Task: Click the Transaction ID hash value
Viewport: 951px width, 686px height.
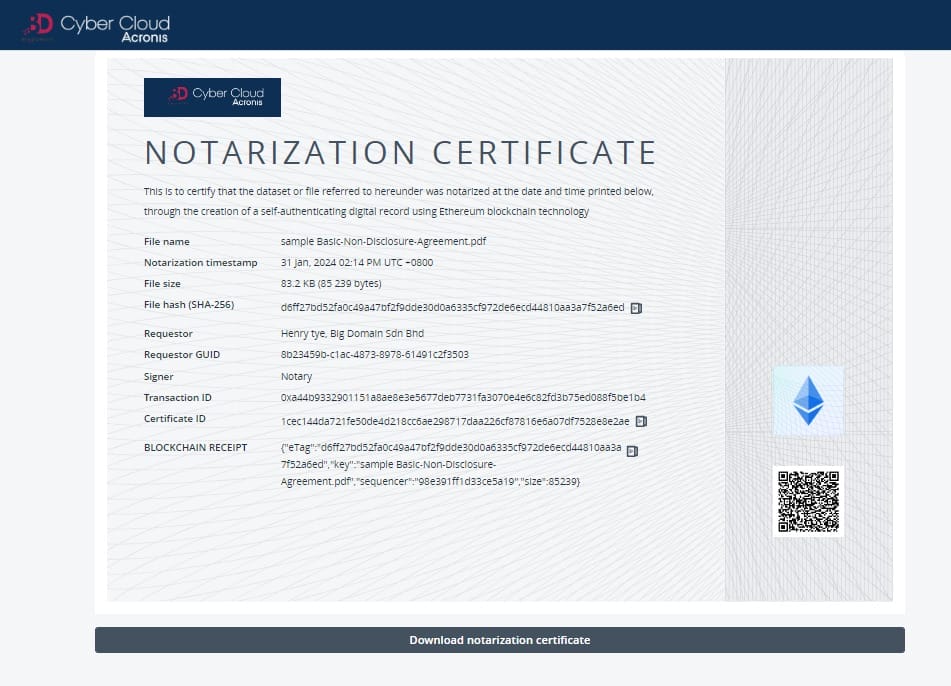Action: click(463, 398)
